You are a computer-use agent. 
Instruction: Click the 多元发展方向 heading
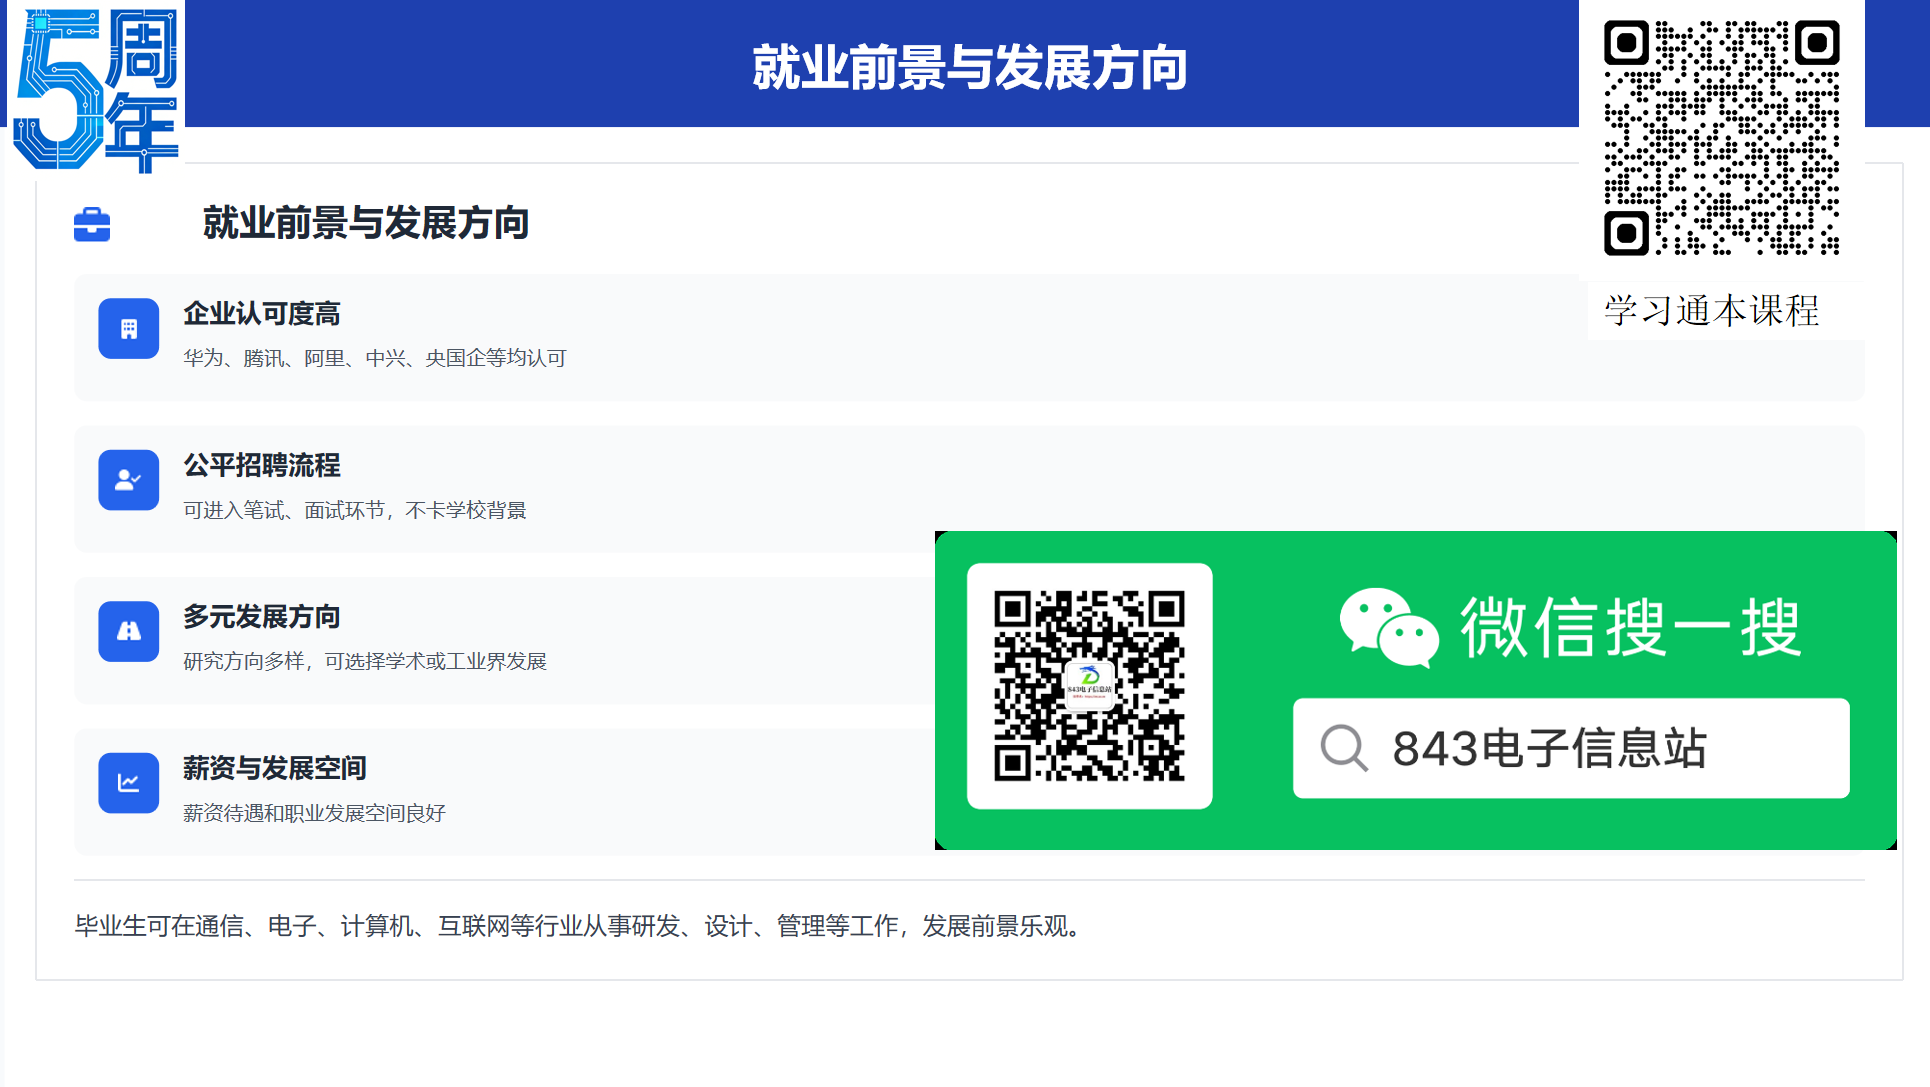(x=262, y=617)
